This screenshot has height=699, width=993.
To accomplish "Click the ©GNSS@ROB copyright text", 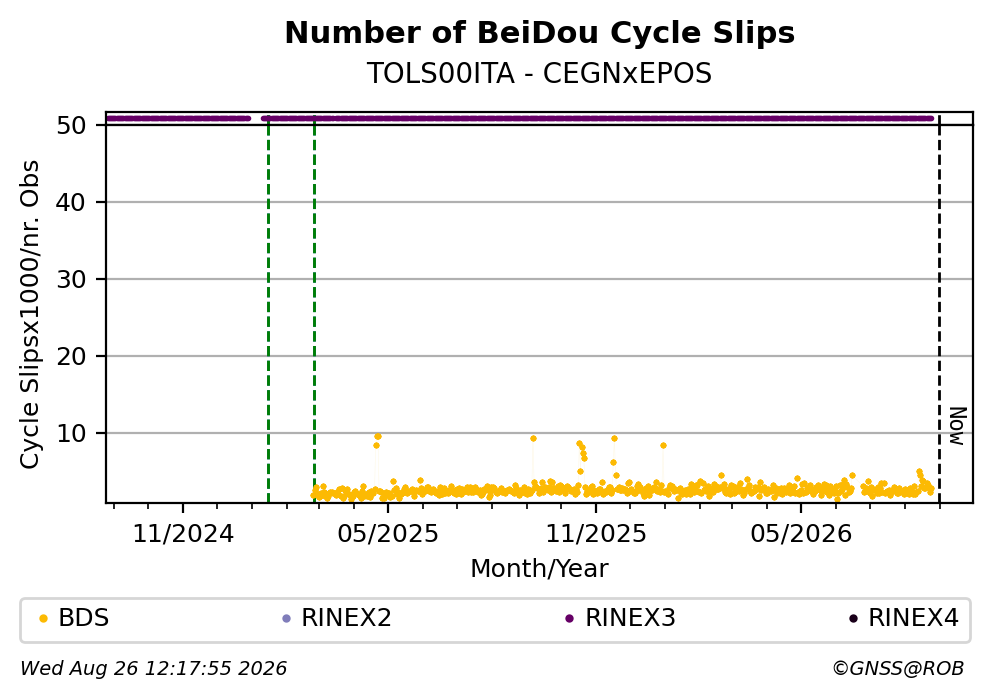I will pyautogui.click(x=898, y=669).
